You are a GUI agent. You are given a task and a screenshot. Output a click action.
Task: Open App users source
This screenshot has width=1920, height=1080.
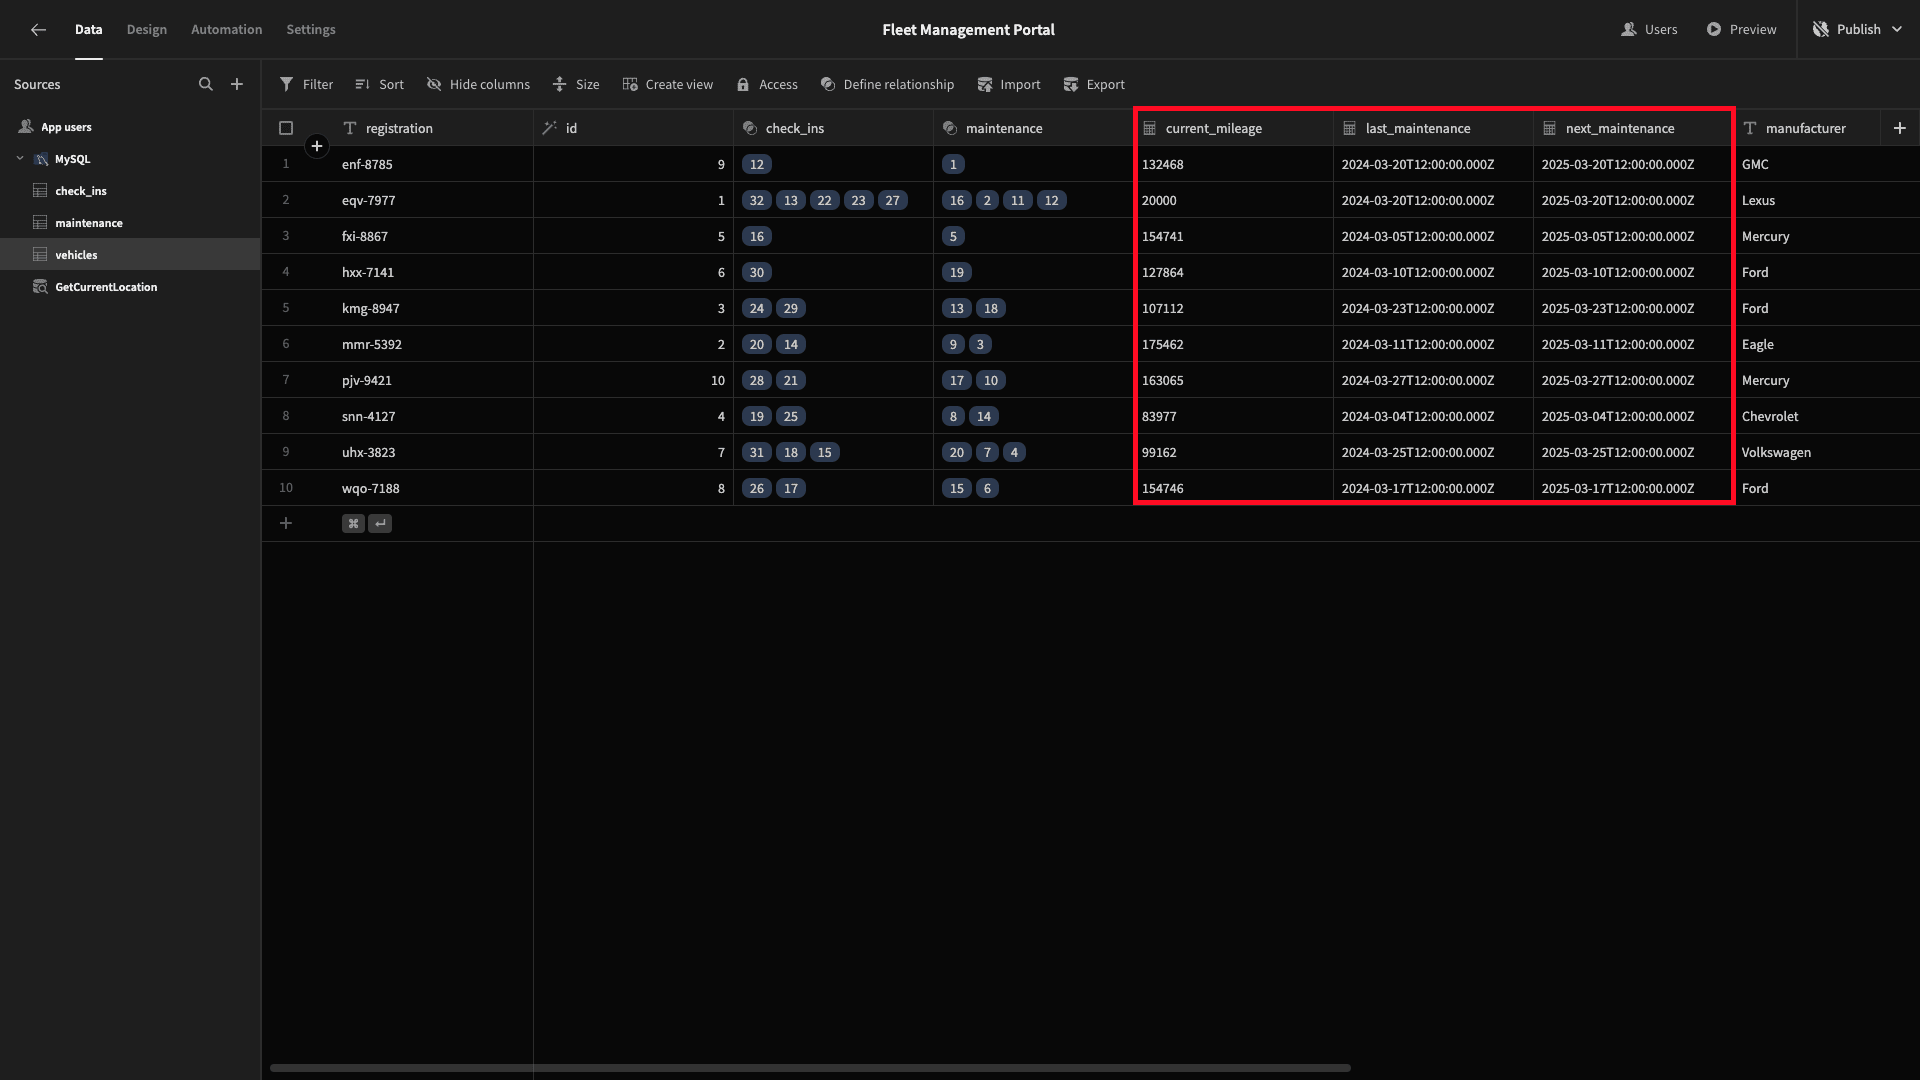click(x=130, y=127)
